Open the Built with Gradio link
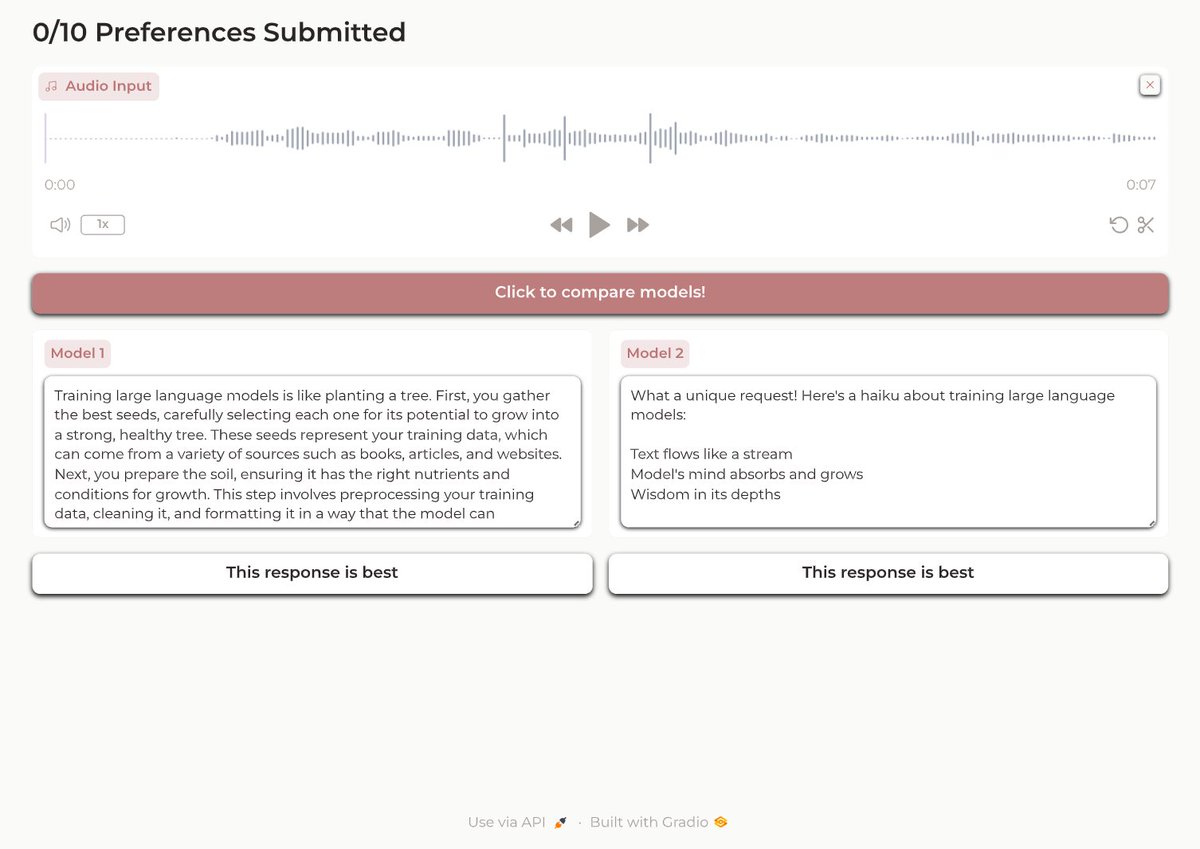Screen dimensions: 1200x849 pyautogui.click(x=659, y=822)
